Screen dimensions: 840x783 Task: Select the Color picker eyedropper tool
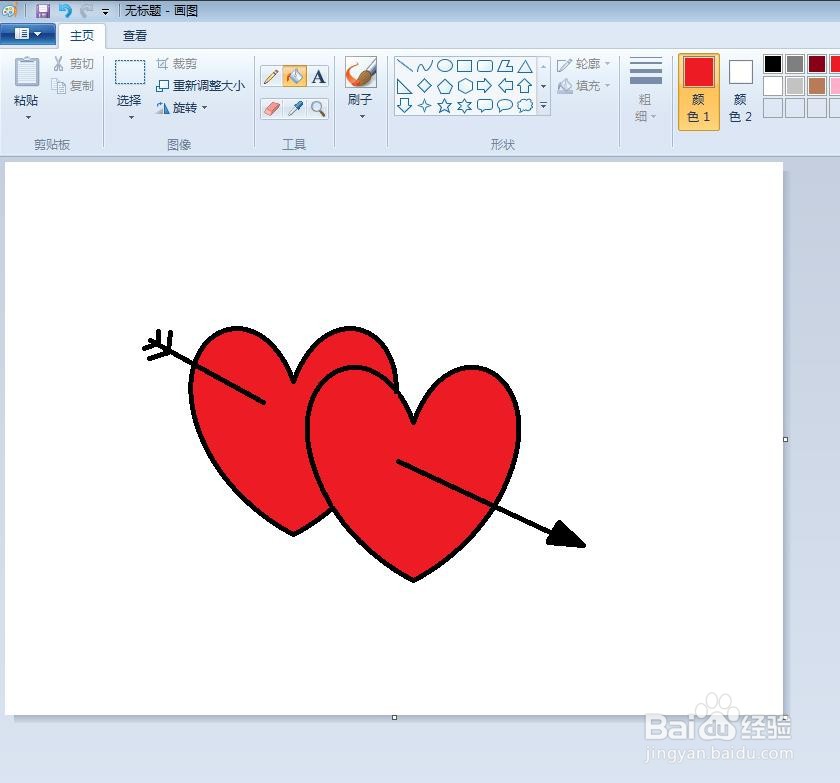295,109
